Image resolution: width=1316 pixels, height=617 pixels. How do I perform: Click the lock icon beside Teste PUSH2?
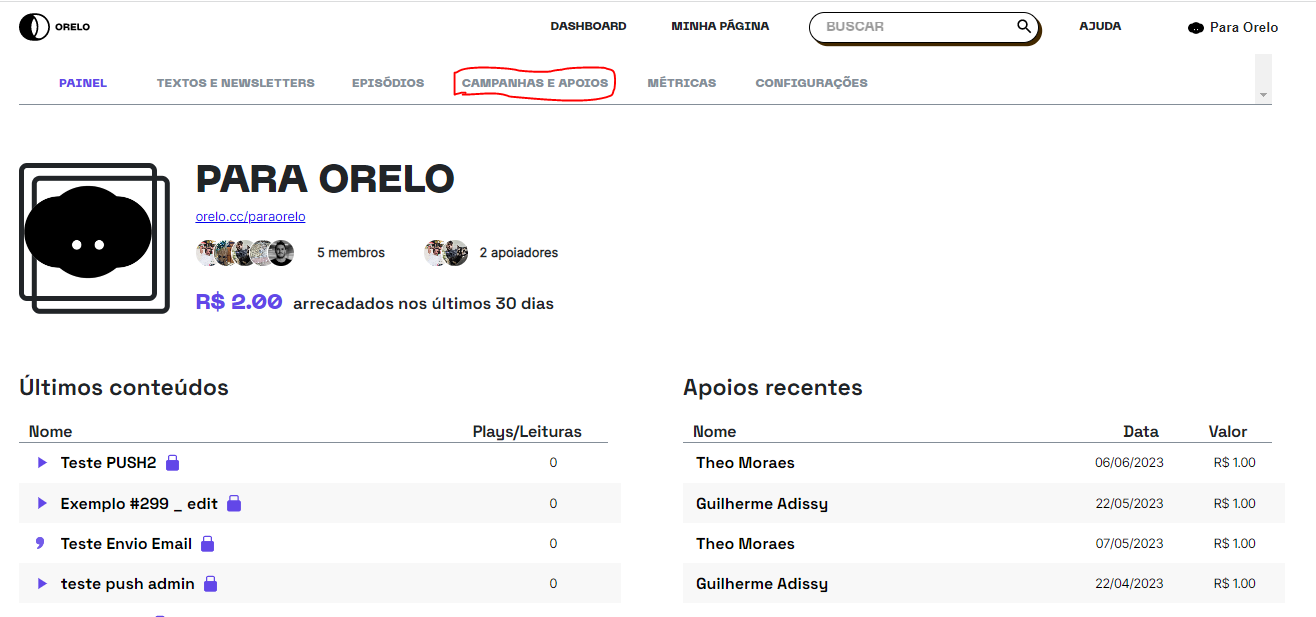point(172,463)
